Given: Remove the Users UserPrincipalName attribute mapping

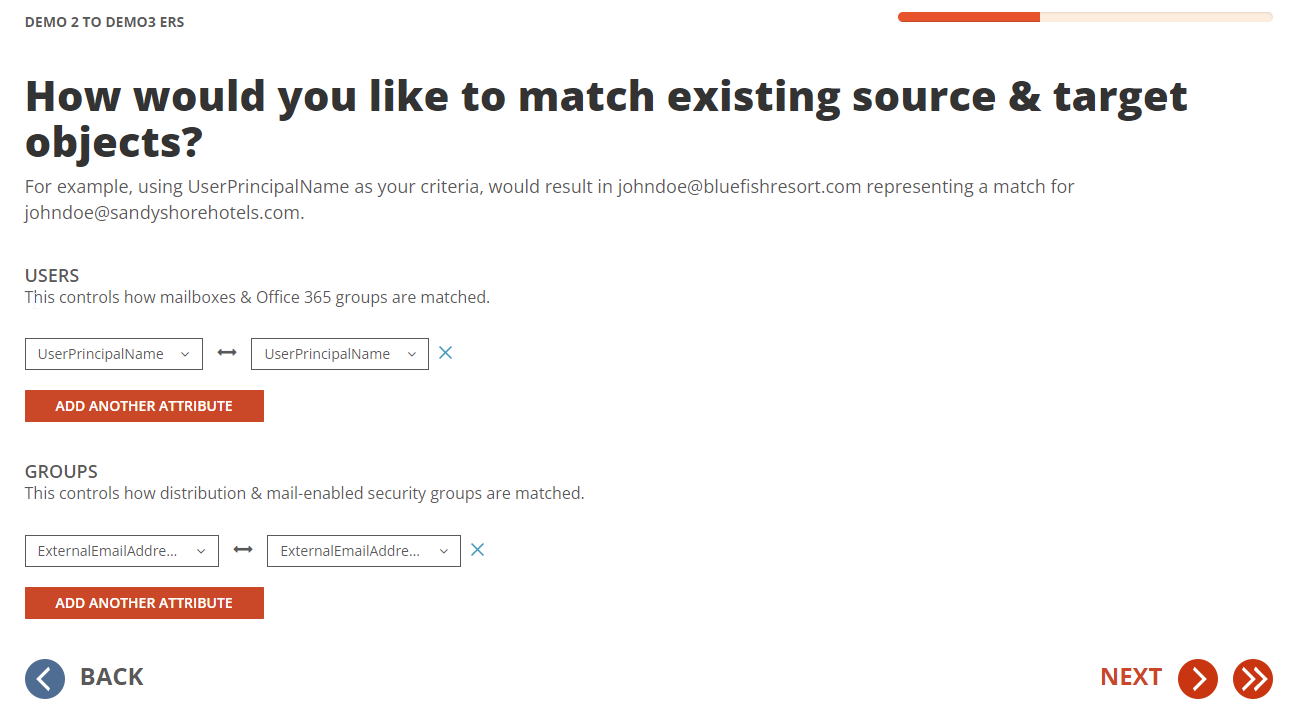Looking at the screenshot, I should tap(446, 353).
